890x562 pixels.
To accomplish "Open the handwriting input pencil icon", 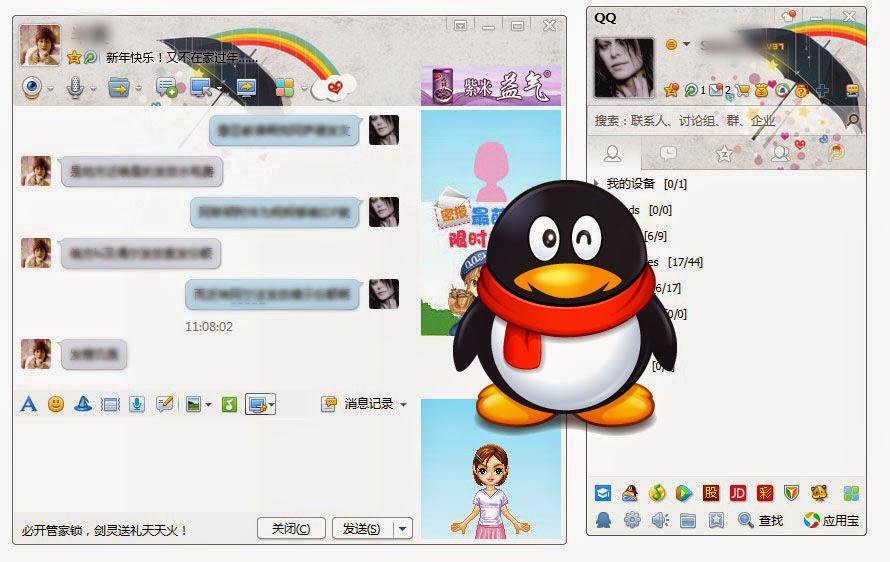I will coord(165,404).
